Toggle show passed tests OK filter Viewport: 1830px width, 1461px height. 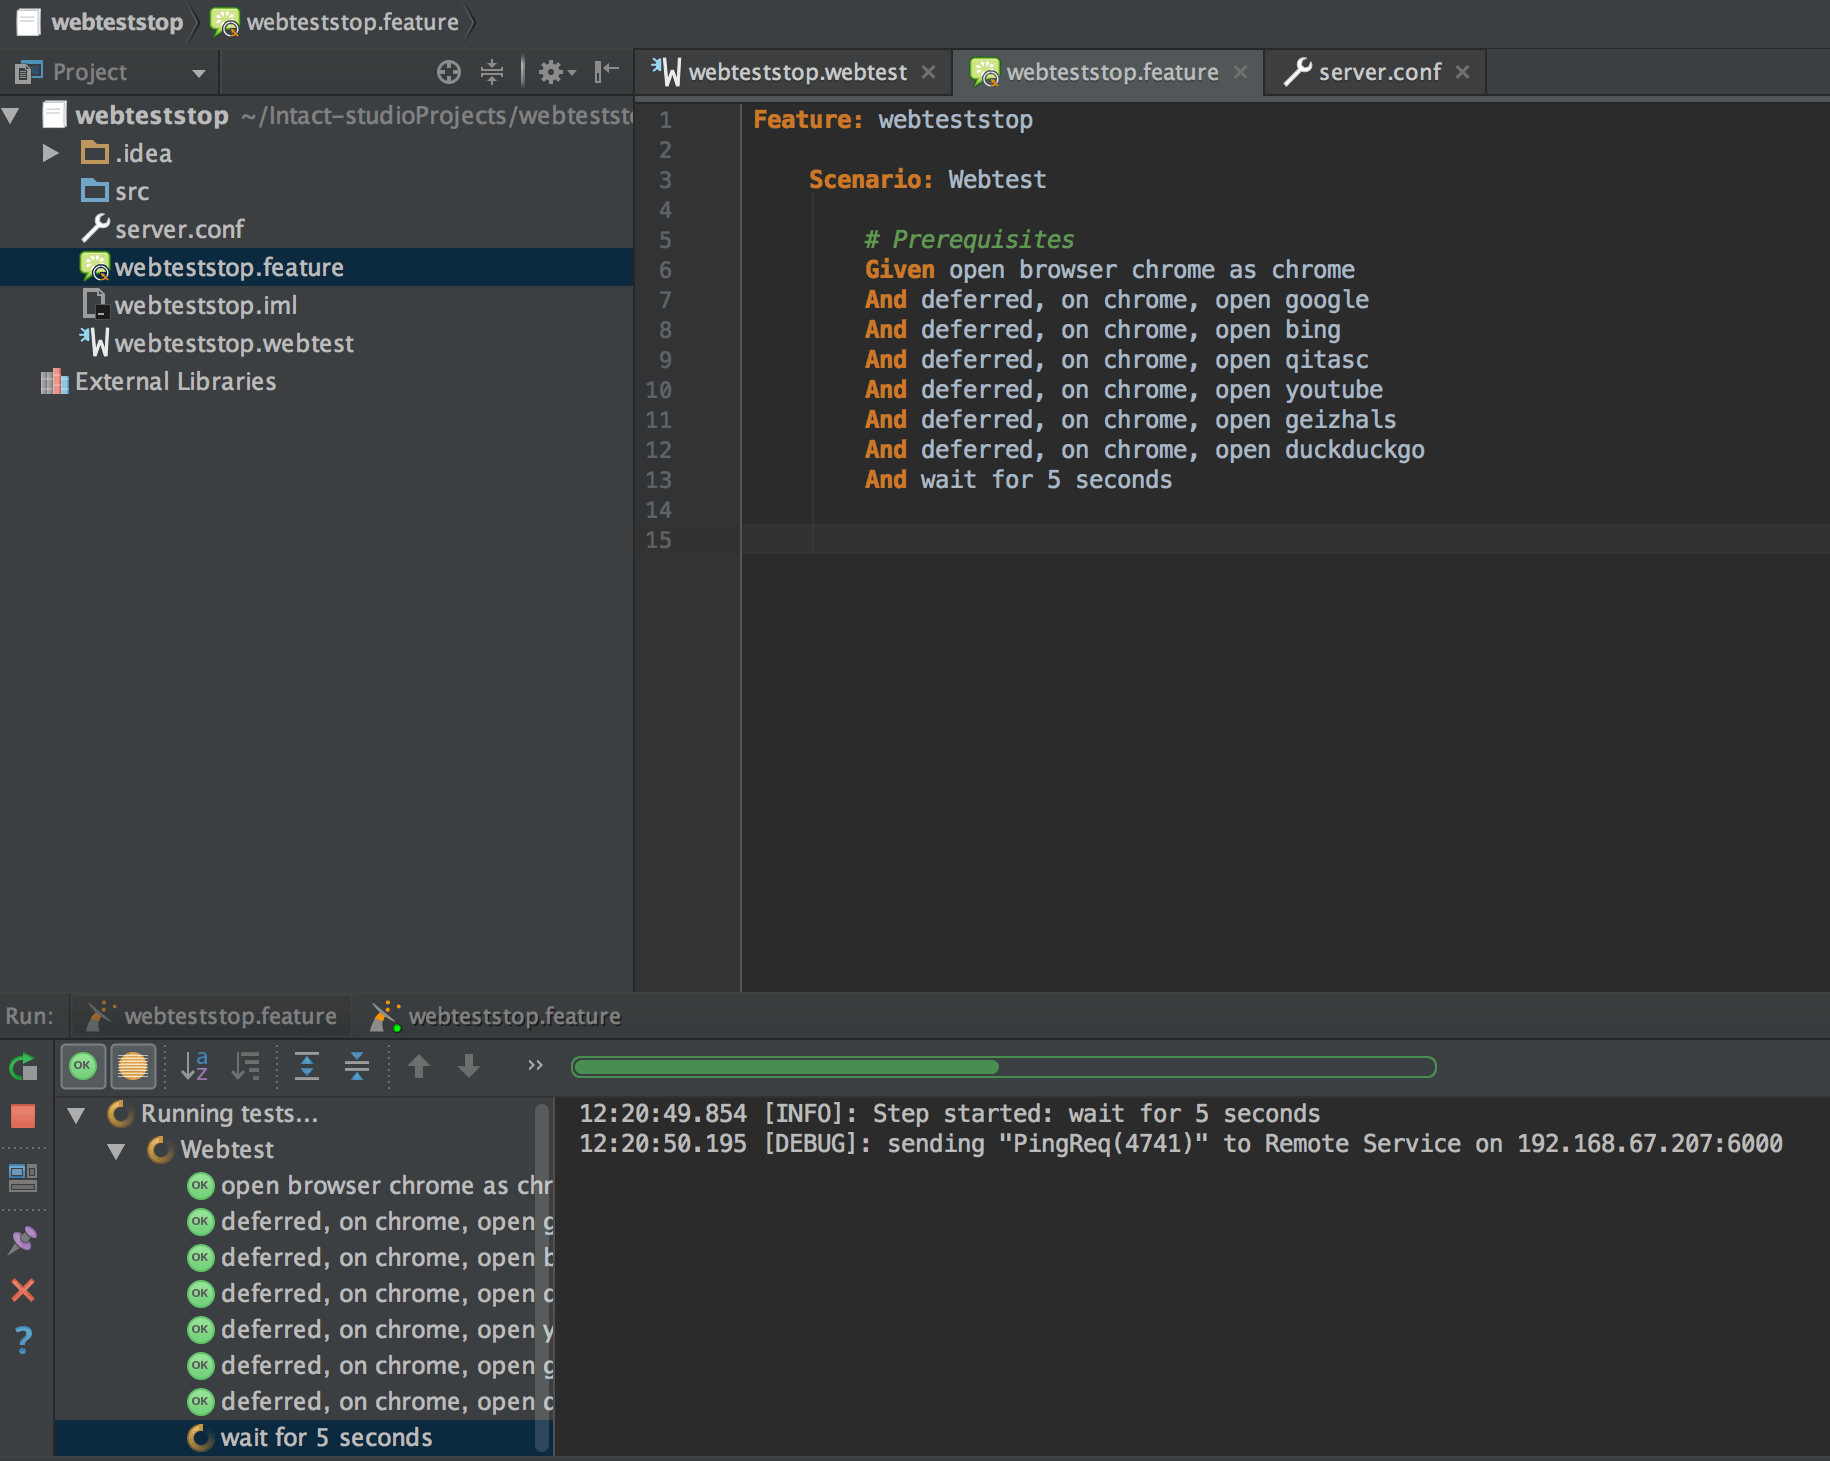(83, 1066)
